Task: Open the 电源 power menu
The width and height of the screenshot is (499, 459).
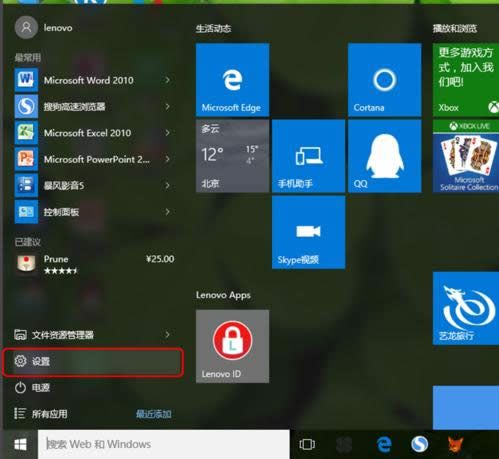Action: (x=93, y=388)
